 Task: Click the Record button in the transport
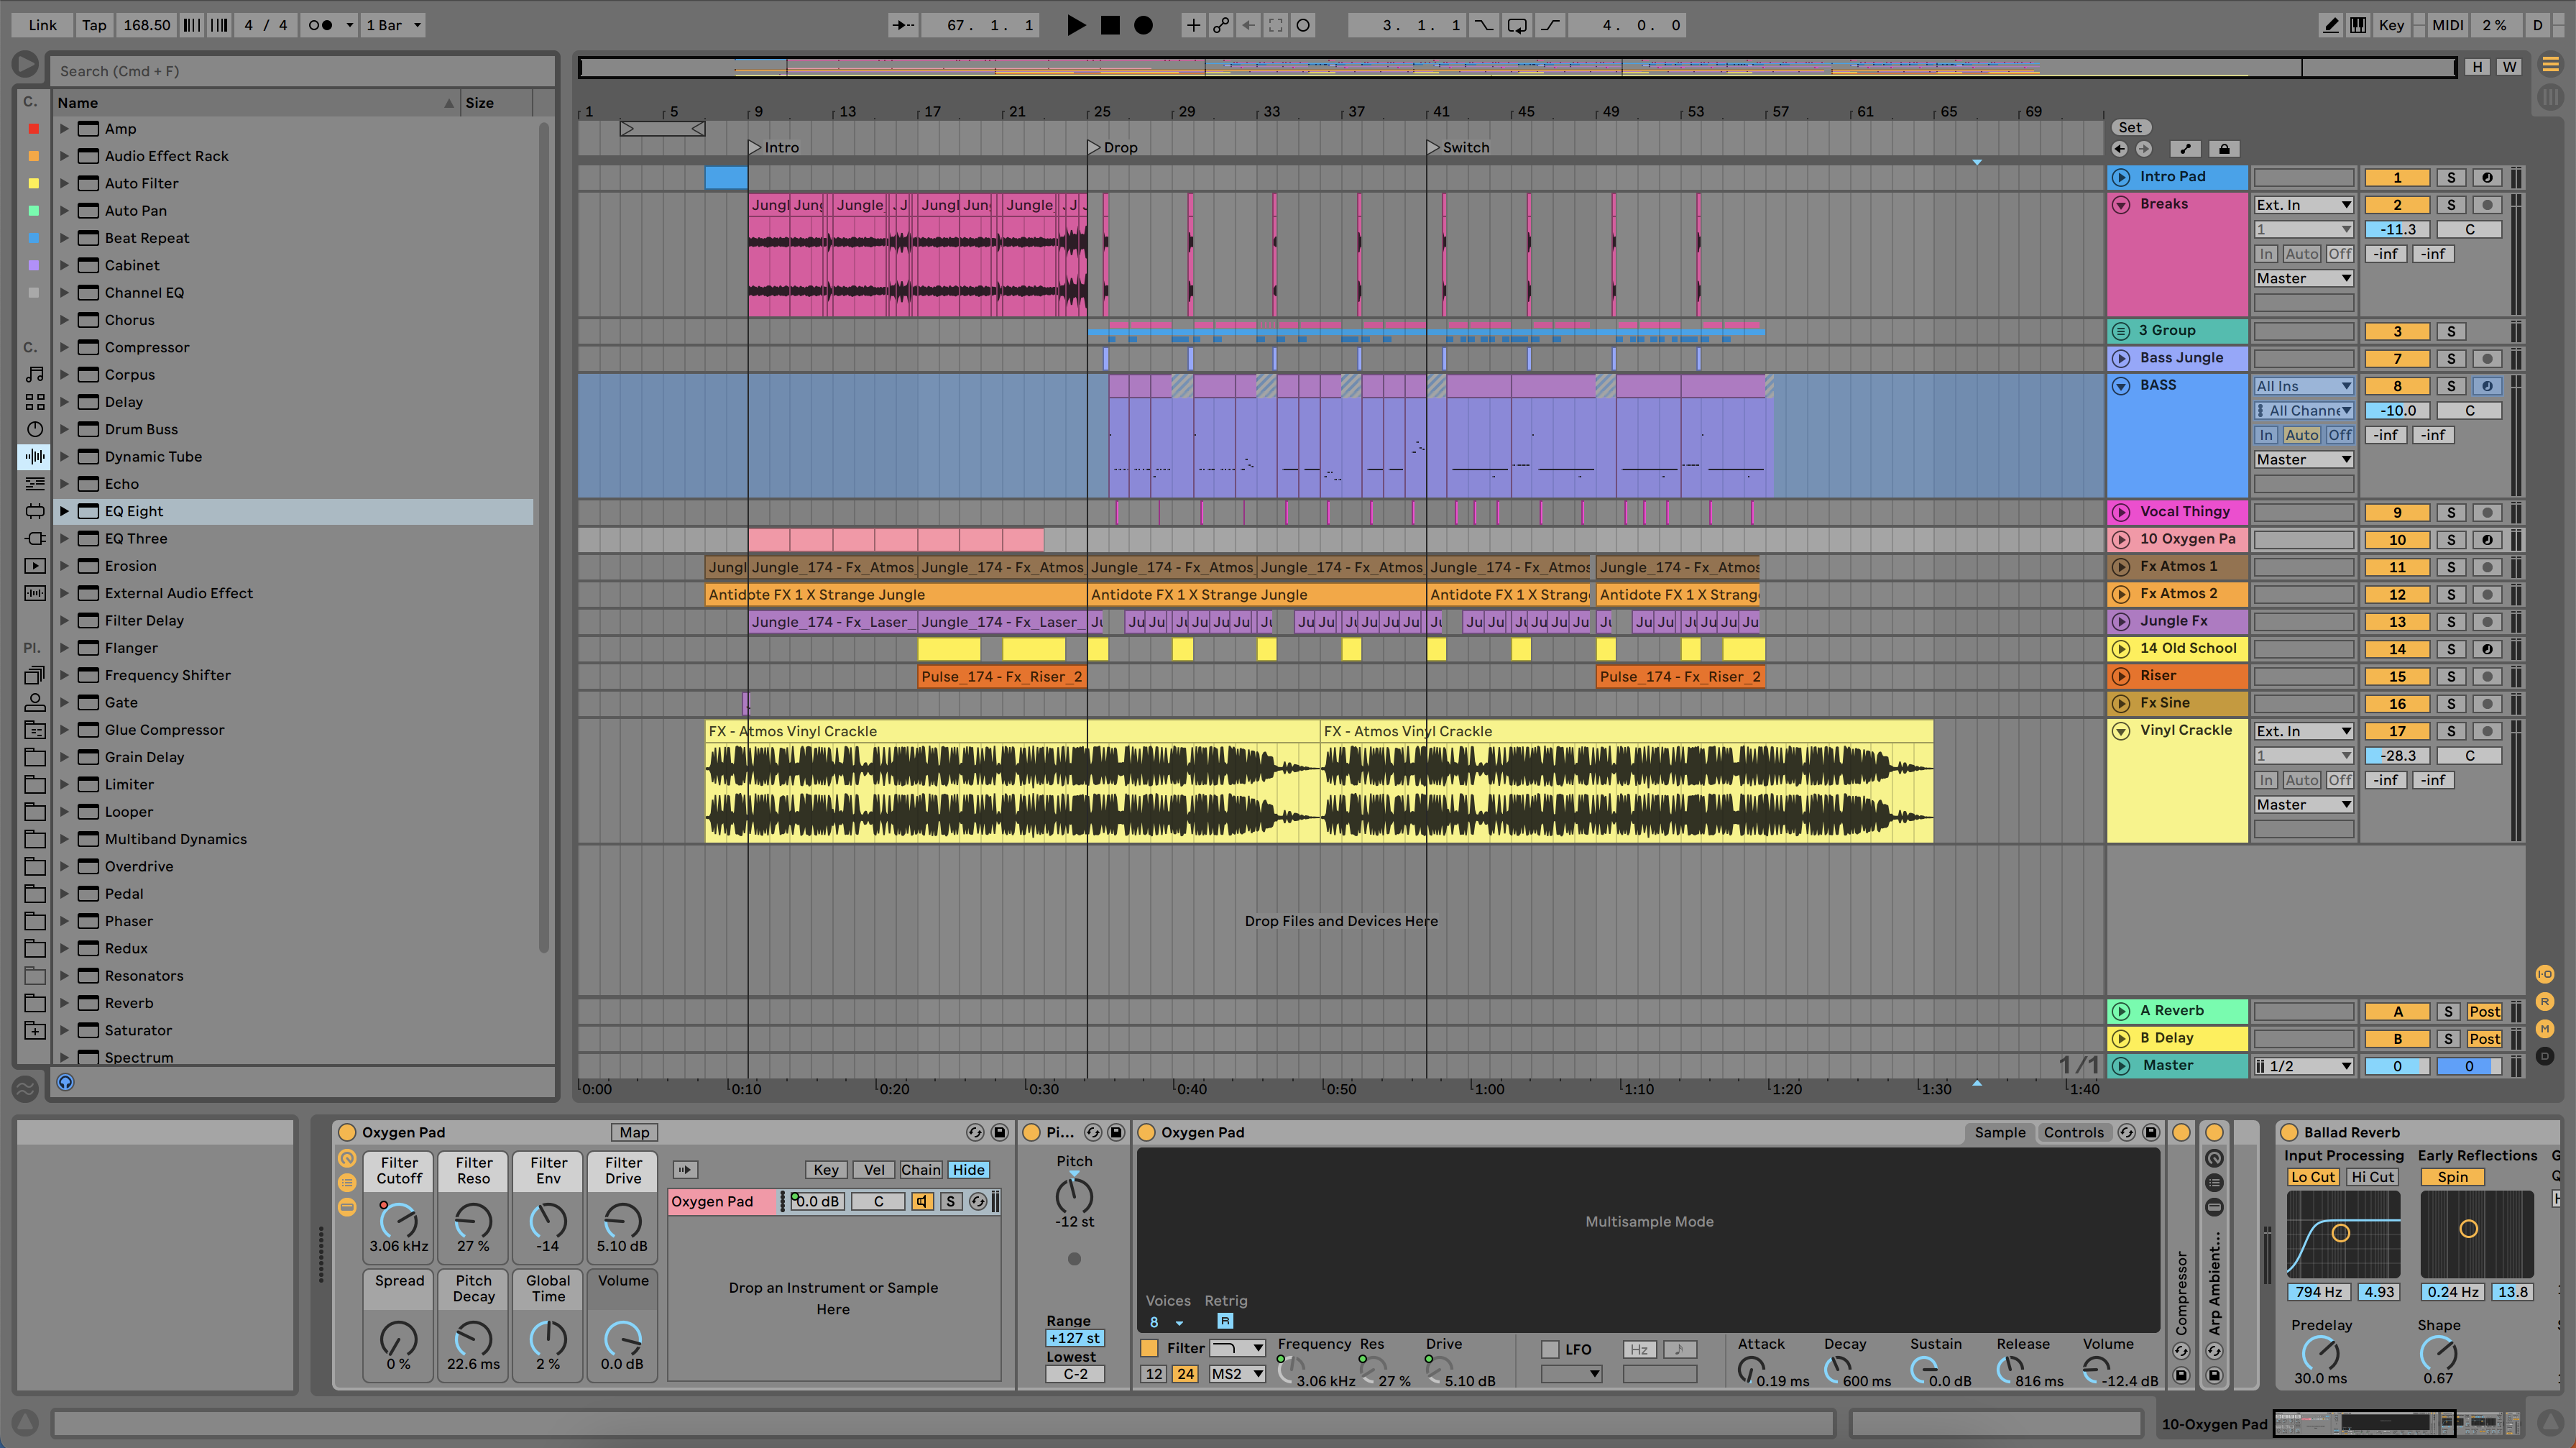1143,25
